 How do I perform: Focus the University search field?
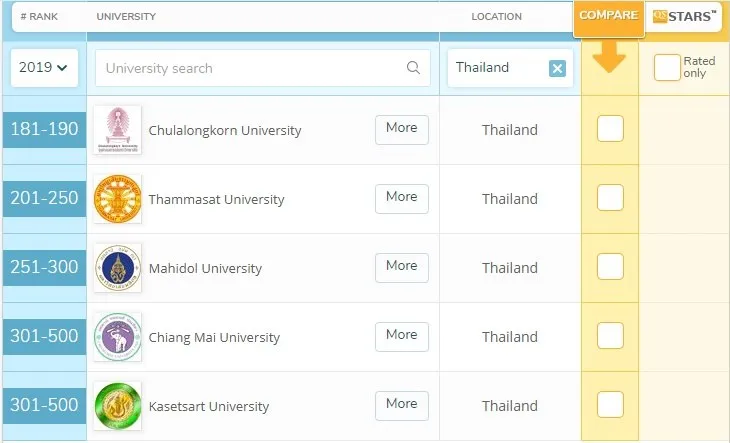250,69
